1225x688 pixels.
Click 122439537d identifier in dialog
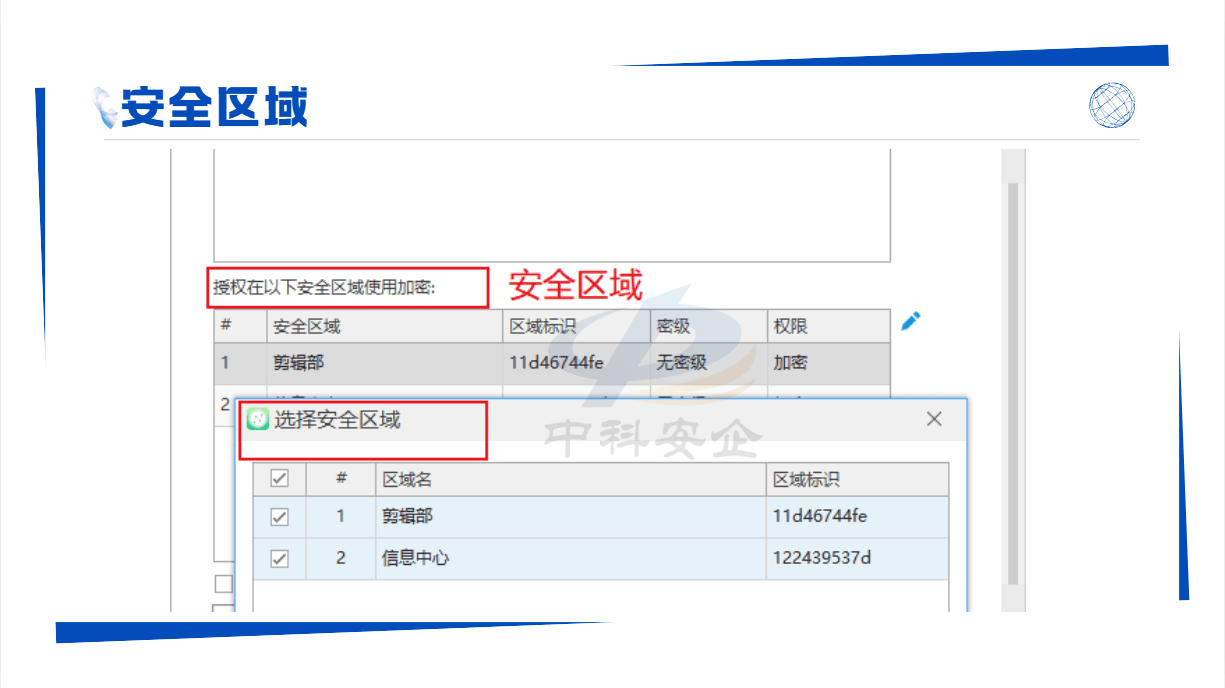tap(822, 558)
